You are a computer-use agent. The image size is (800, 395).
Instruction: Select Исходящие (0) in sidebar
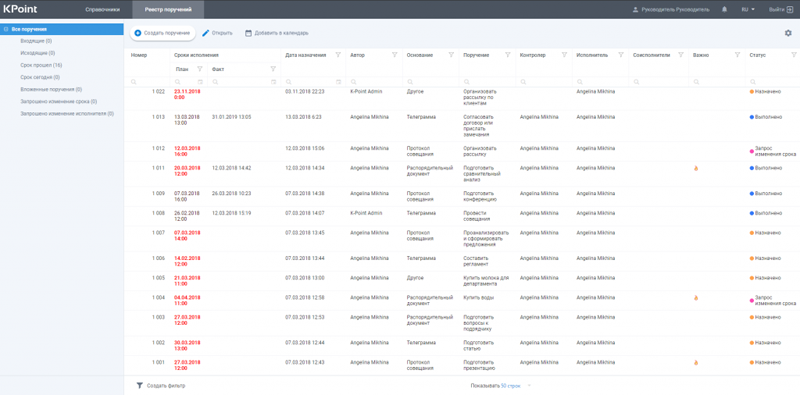38,53
